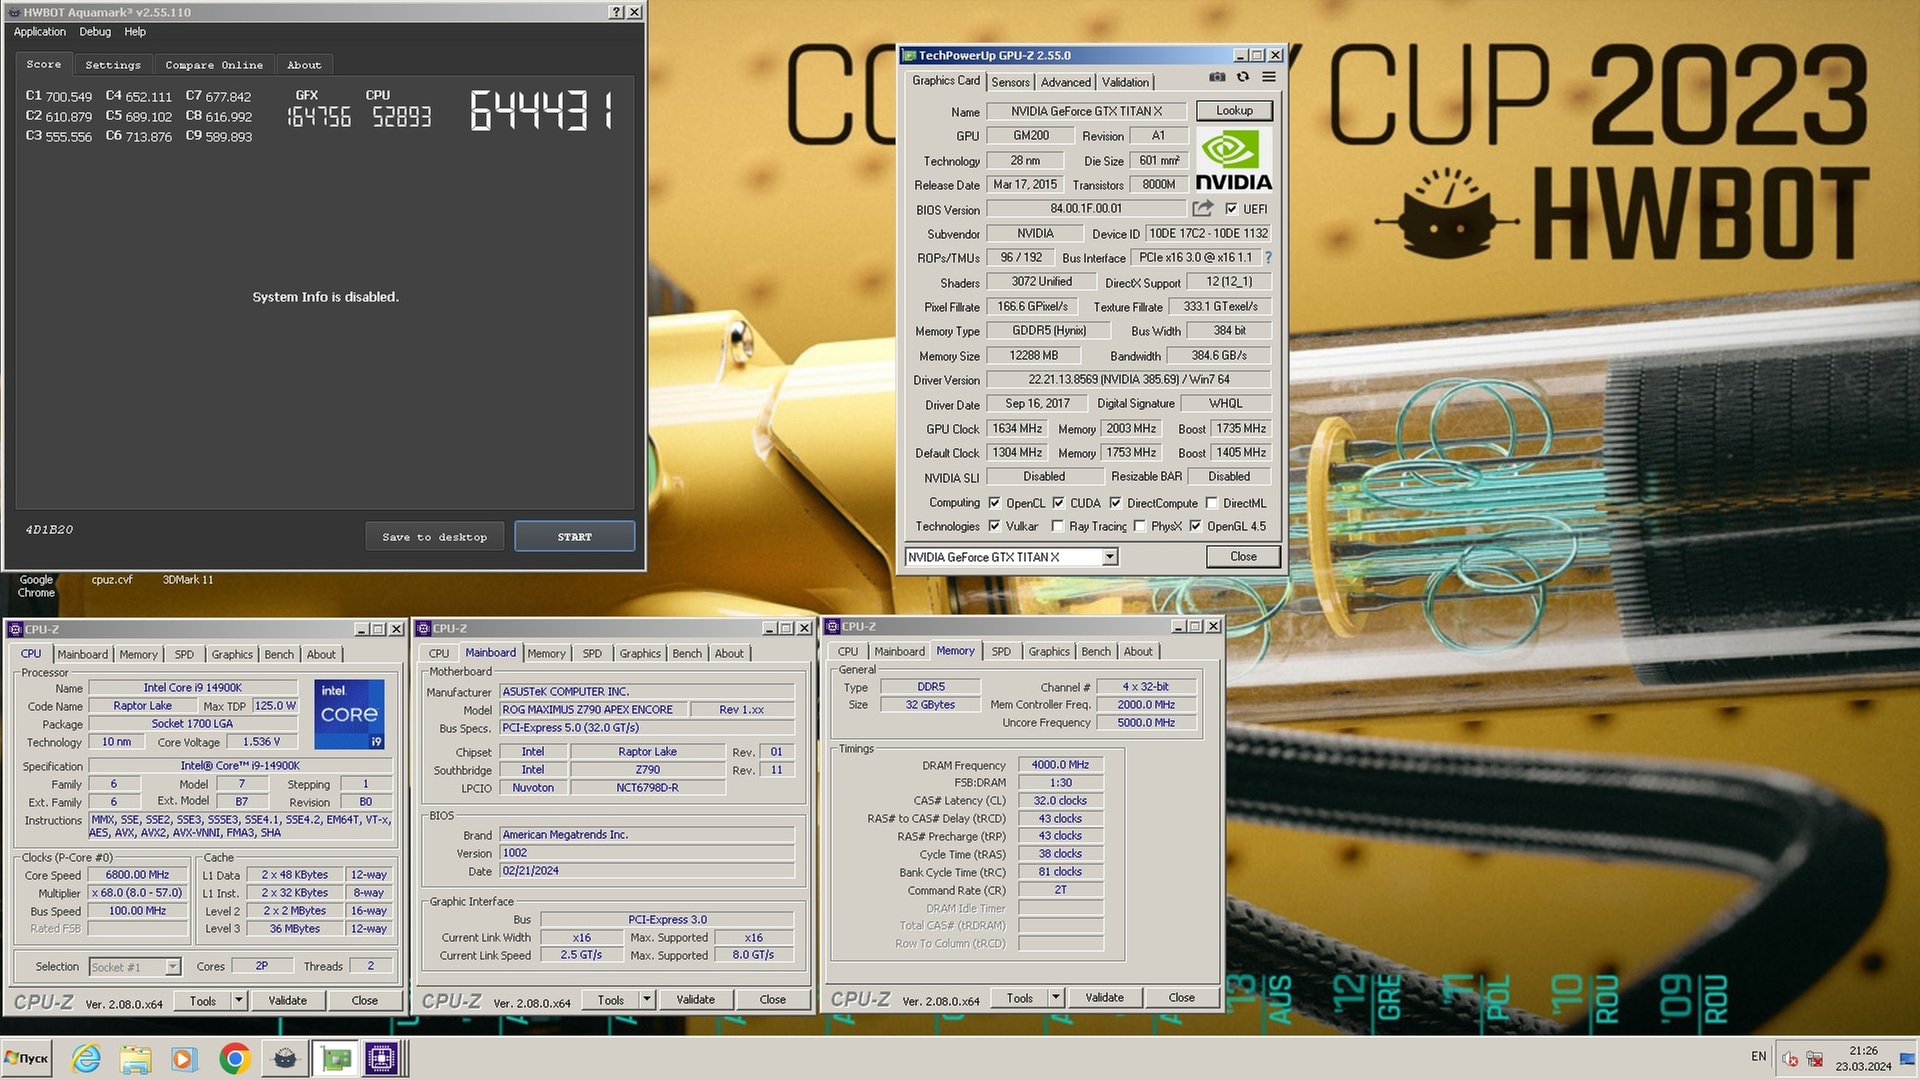
Task: Click Validate in CPU-Z CPU window
Action: click(x=287, y=1000)
